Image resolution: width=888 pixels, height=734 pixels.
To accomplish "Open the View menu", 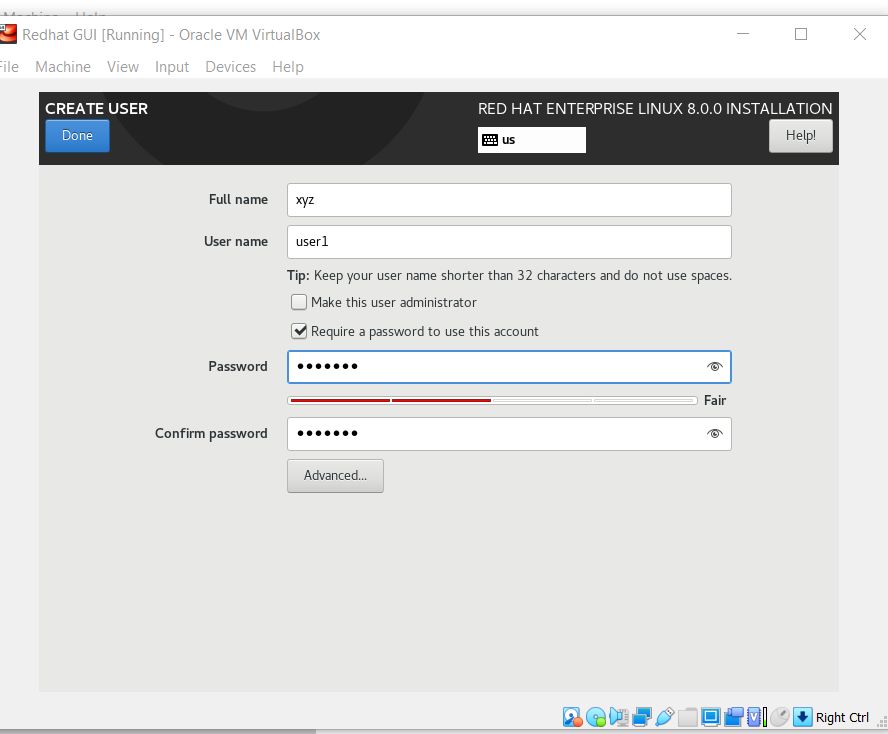I will (x=123, y=67).
